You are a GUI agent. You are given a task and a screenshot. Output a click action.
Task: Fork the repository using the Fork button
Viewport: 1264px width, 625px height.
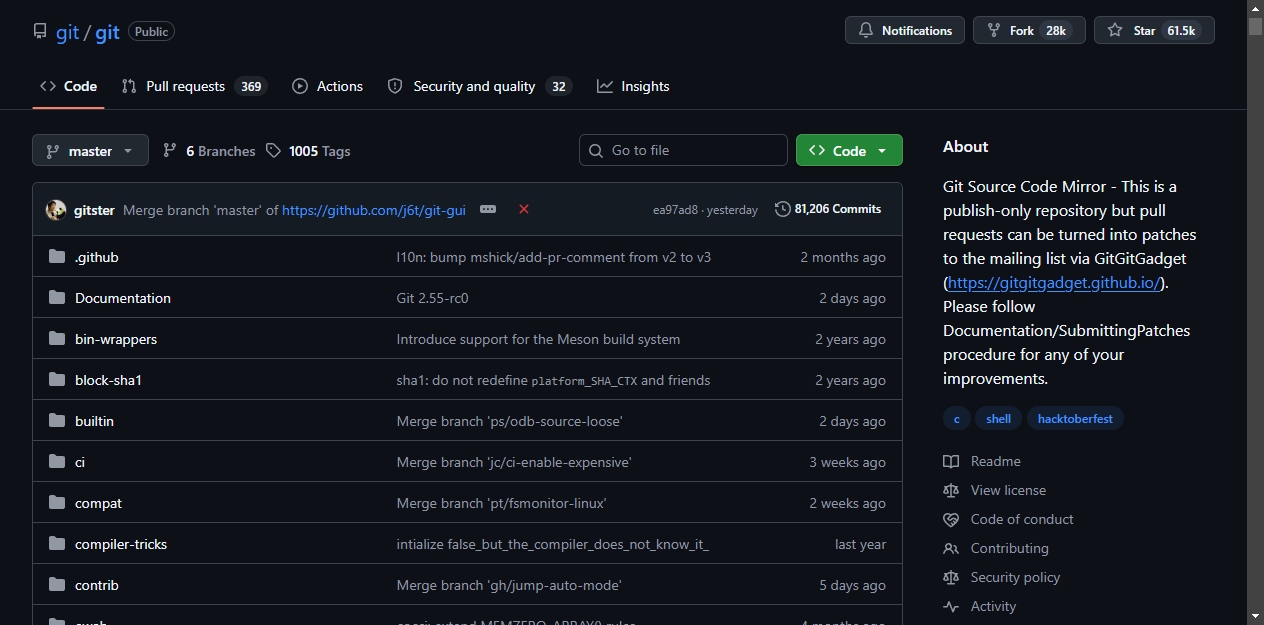1029,30
